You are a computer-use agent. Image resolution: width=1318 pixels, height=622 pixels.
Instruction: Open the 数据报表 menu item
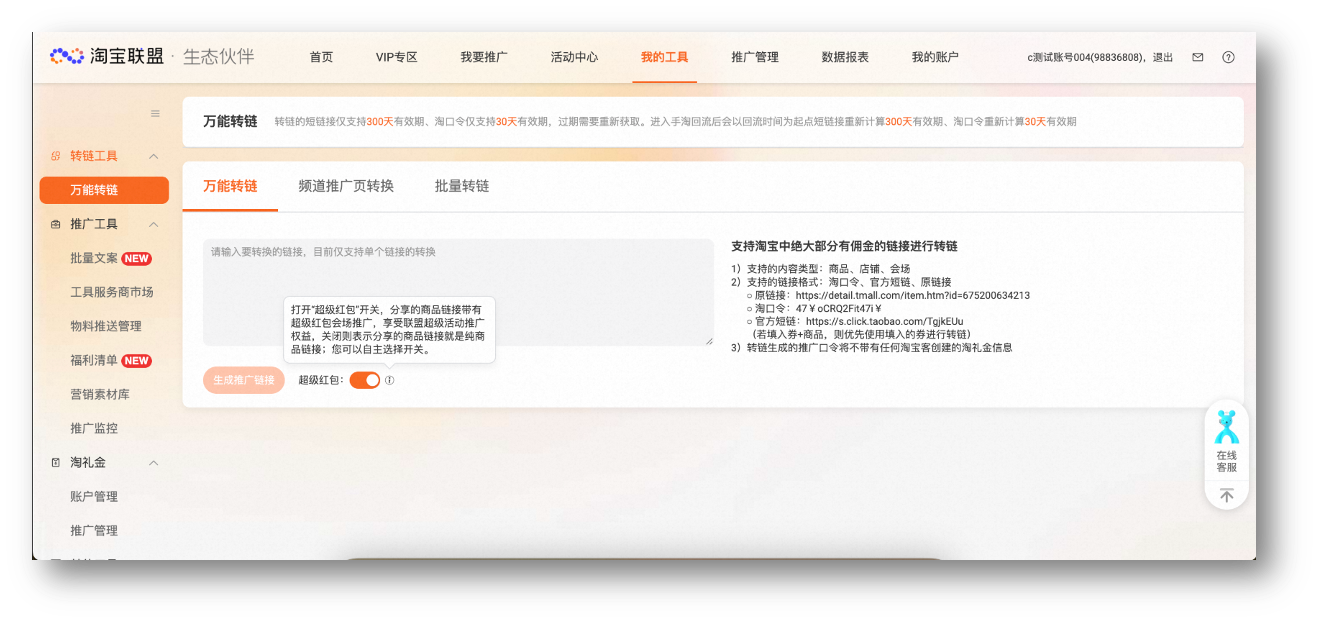tap(844, 57)
